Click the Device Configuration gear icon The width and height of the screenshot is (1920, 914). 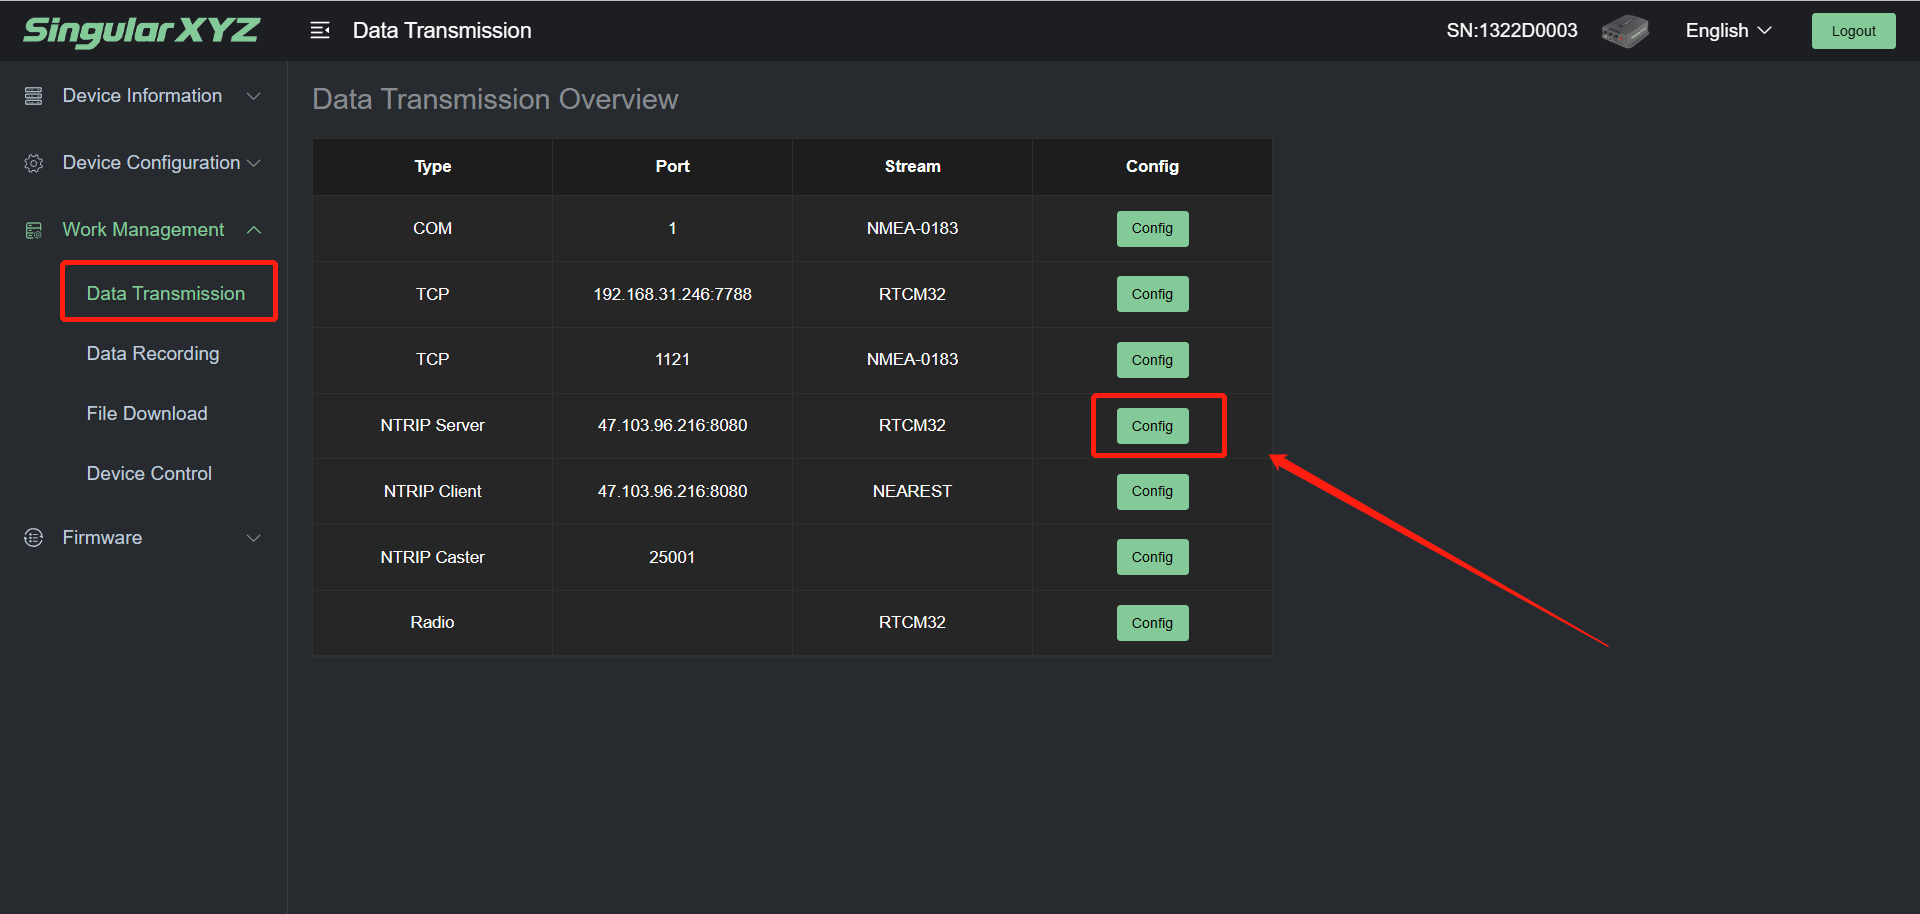pos(34,163)
